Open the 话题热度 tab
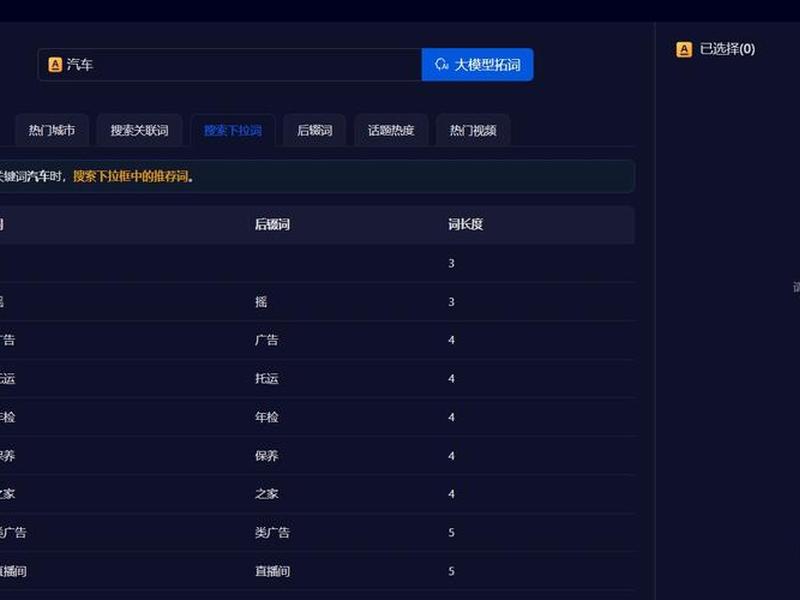The image size is (800, 600). (391, 131)
